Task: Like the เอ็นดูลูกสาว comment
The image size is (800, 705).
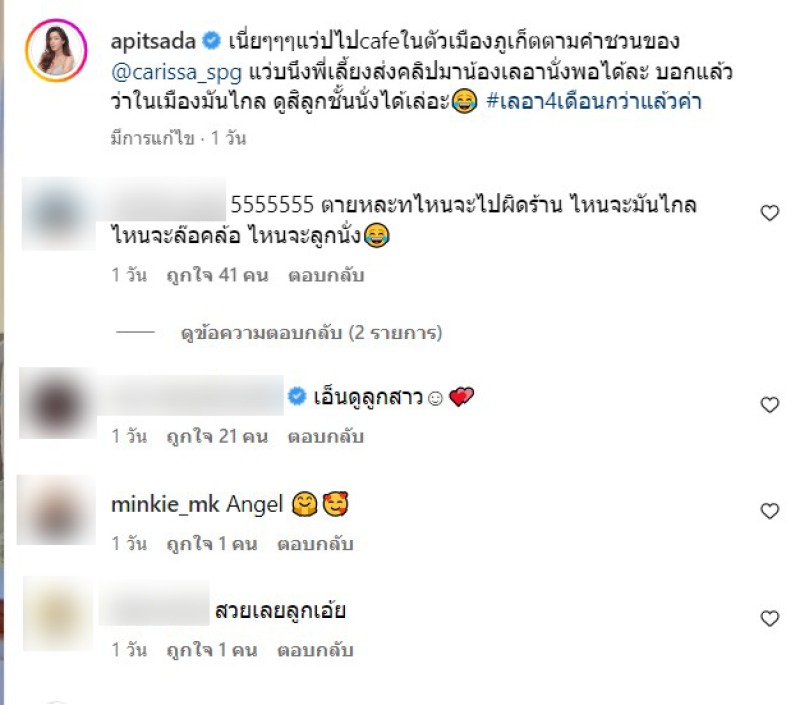Action: tap(769, 405)
